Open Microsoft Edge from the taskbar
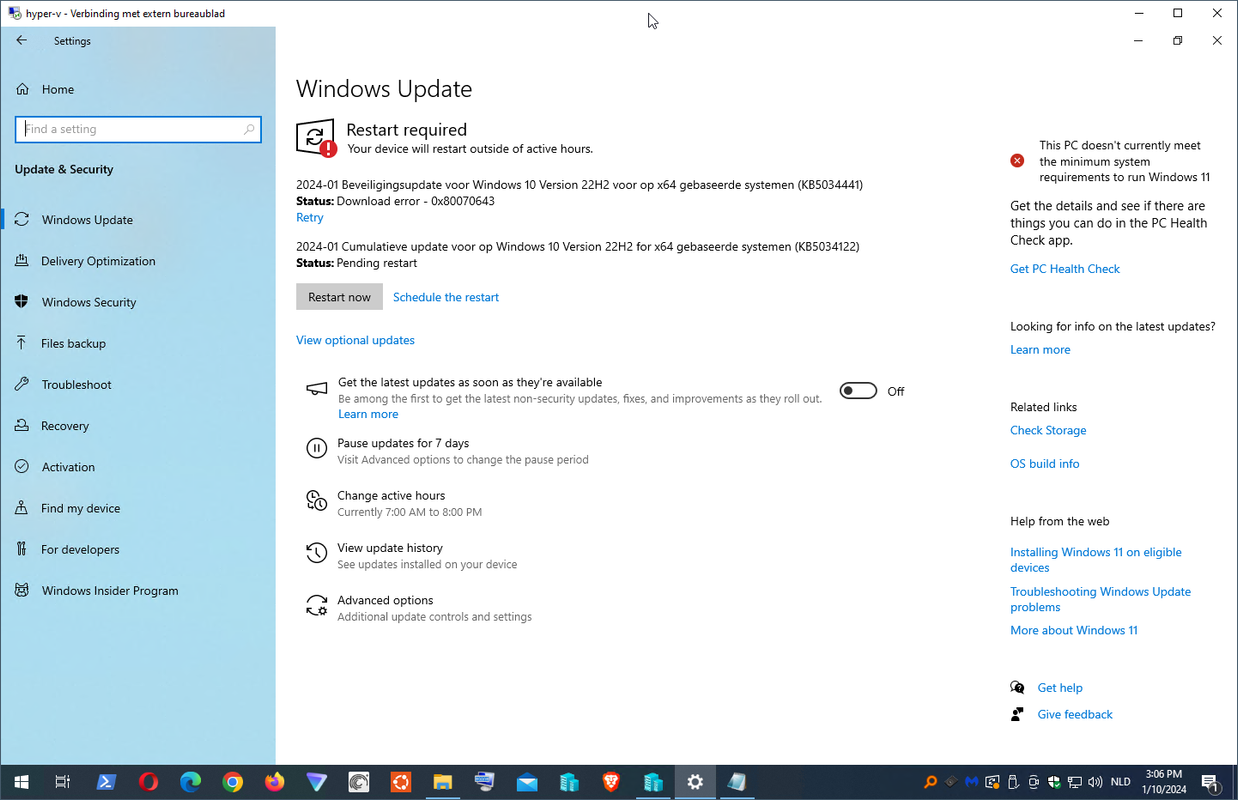 [190, 782]
